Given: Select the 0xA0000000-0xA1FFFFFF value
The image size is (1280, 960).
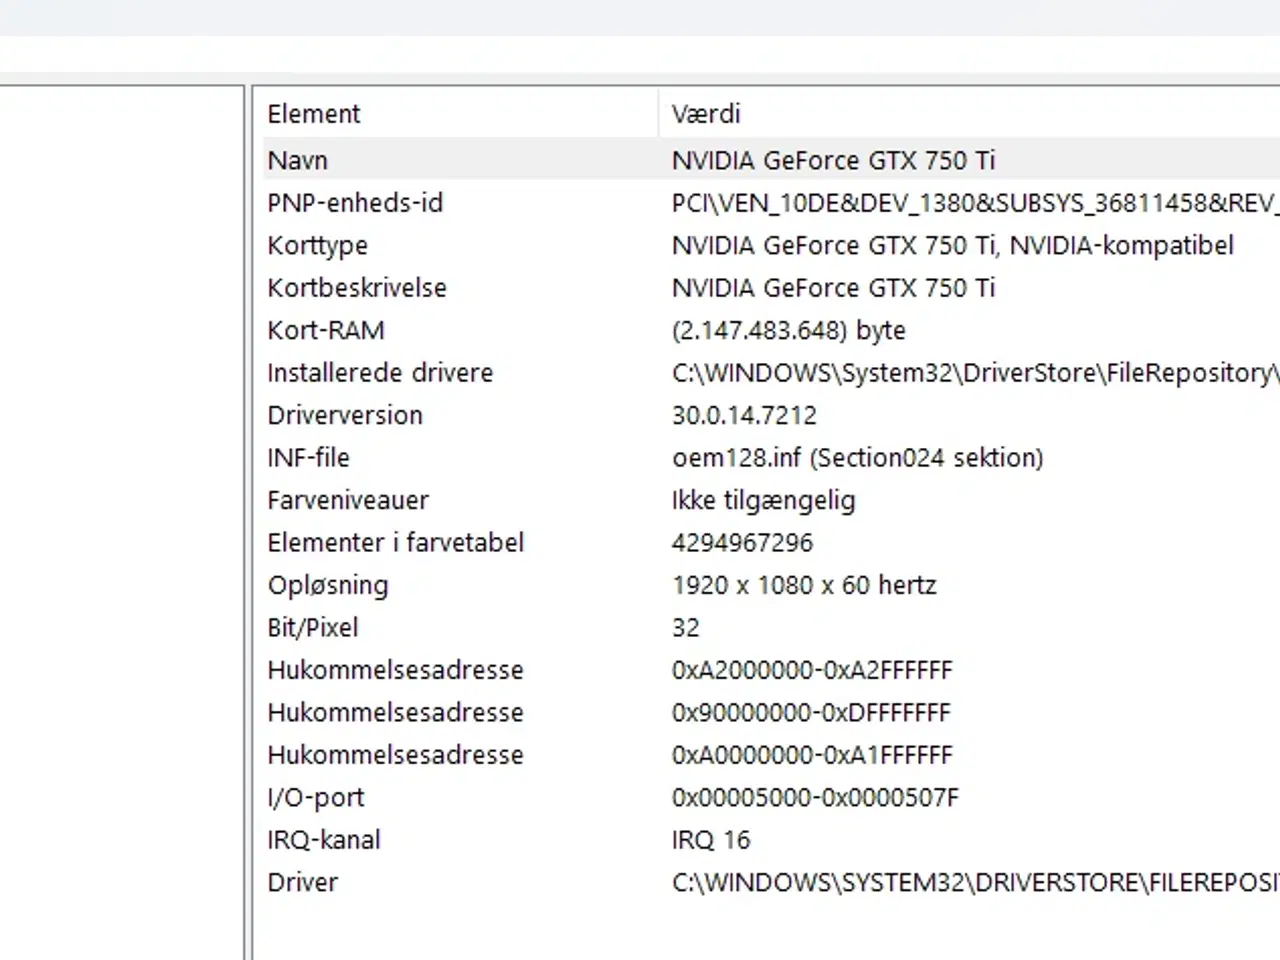Looking at the screenshot, I should [x=812, y=755].
